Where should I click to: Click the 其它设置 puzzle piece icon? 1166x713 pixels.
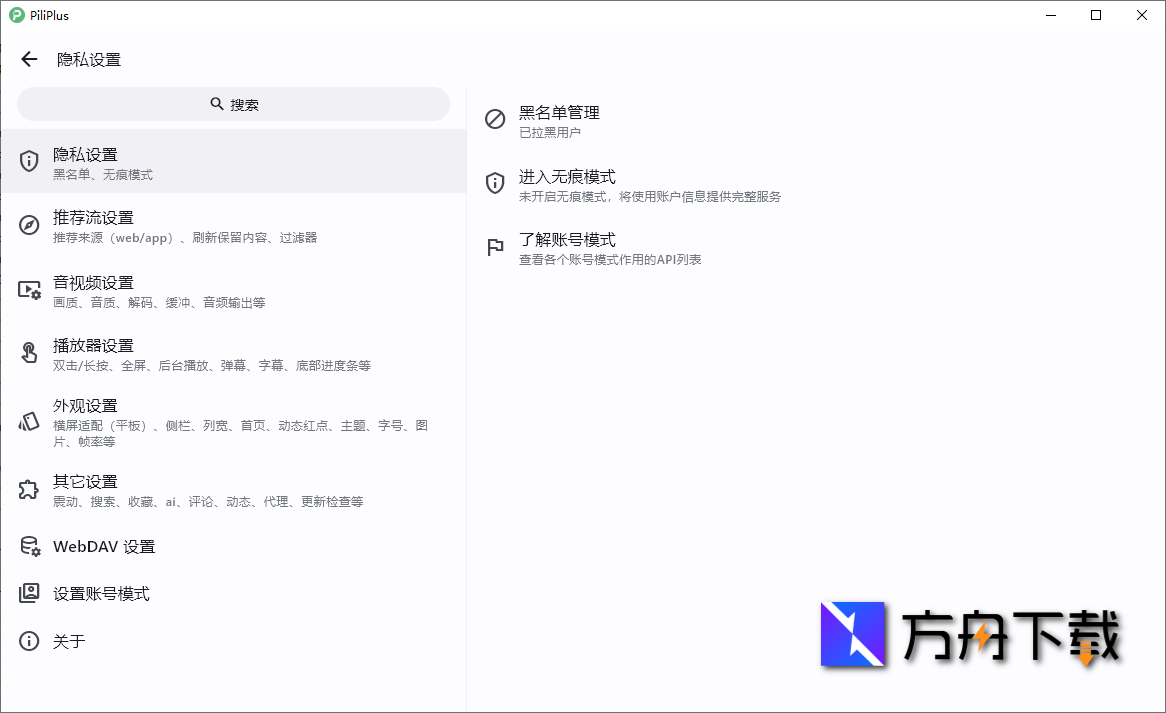[x=29, y=488]
